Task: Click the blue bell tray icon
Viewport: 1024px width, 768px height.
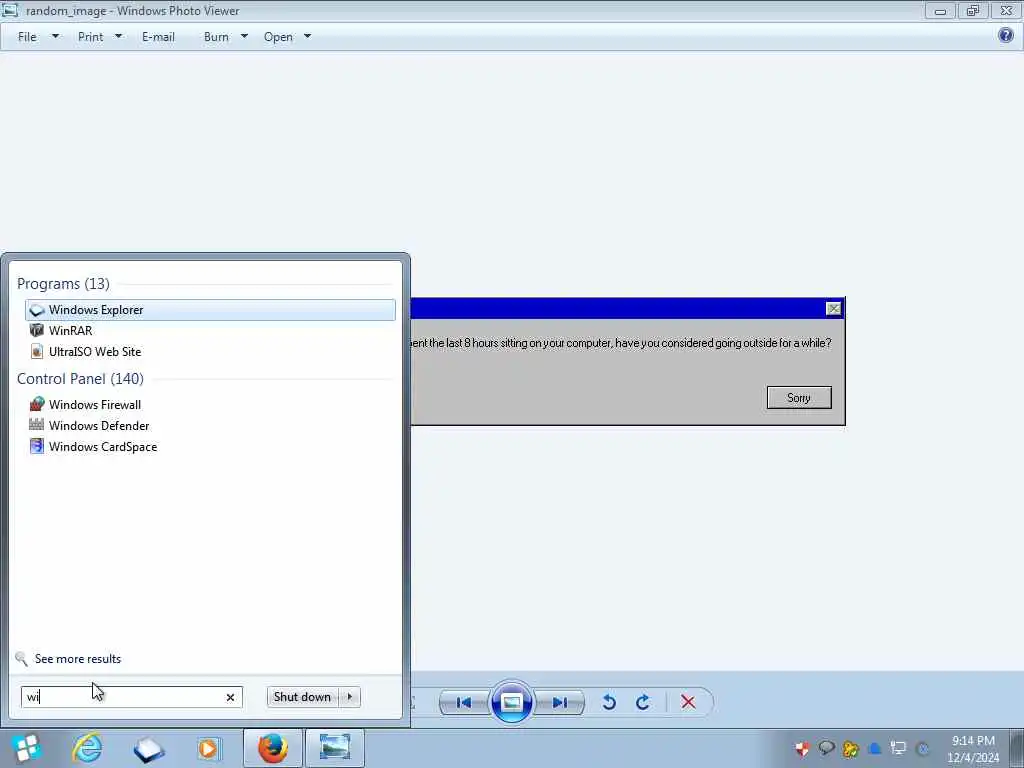Action: point(874,748)
